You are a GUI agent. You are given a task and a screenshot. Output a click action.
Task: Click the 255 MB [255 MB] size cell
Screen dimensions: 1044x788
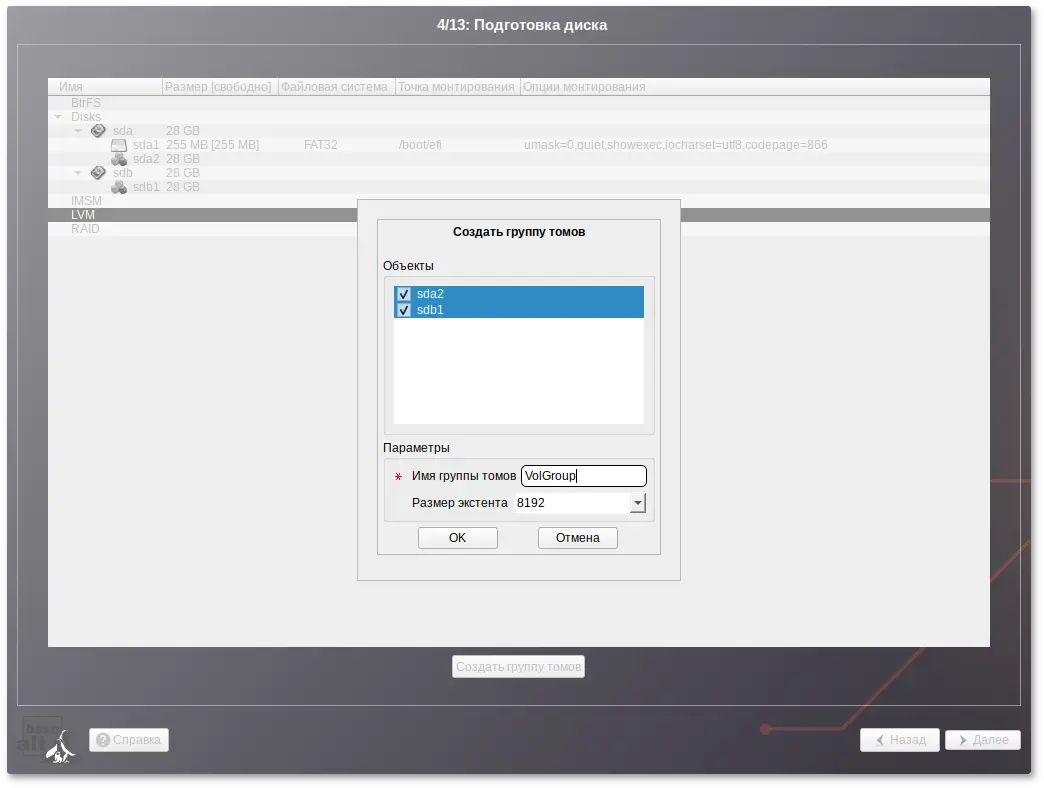point(212,145)
